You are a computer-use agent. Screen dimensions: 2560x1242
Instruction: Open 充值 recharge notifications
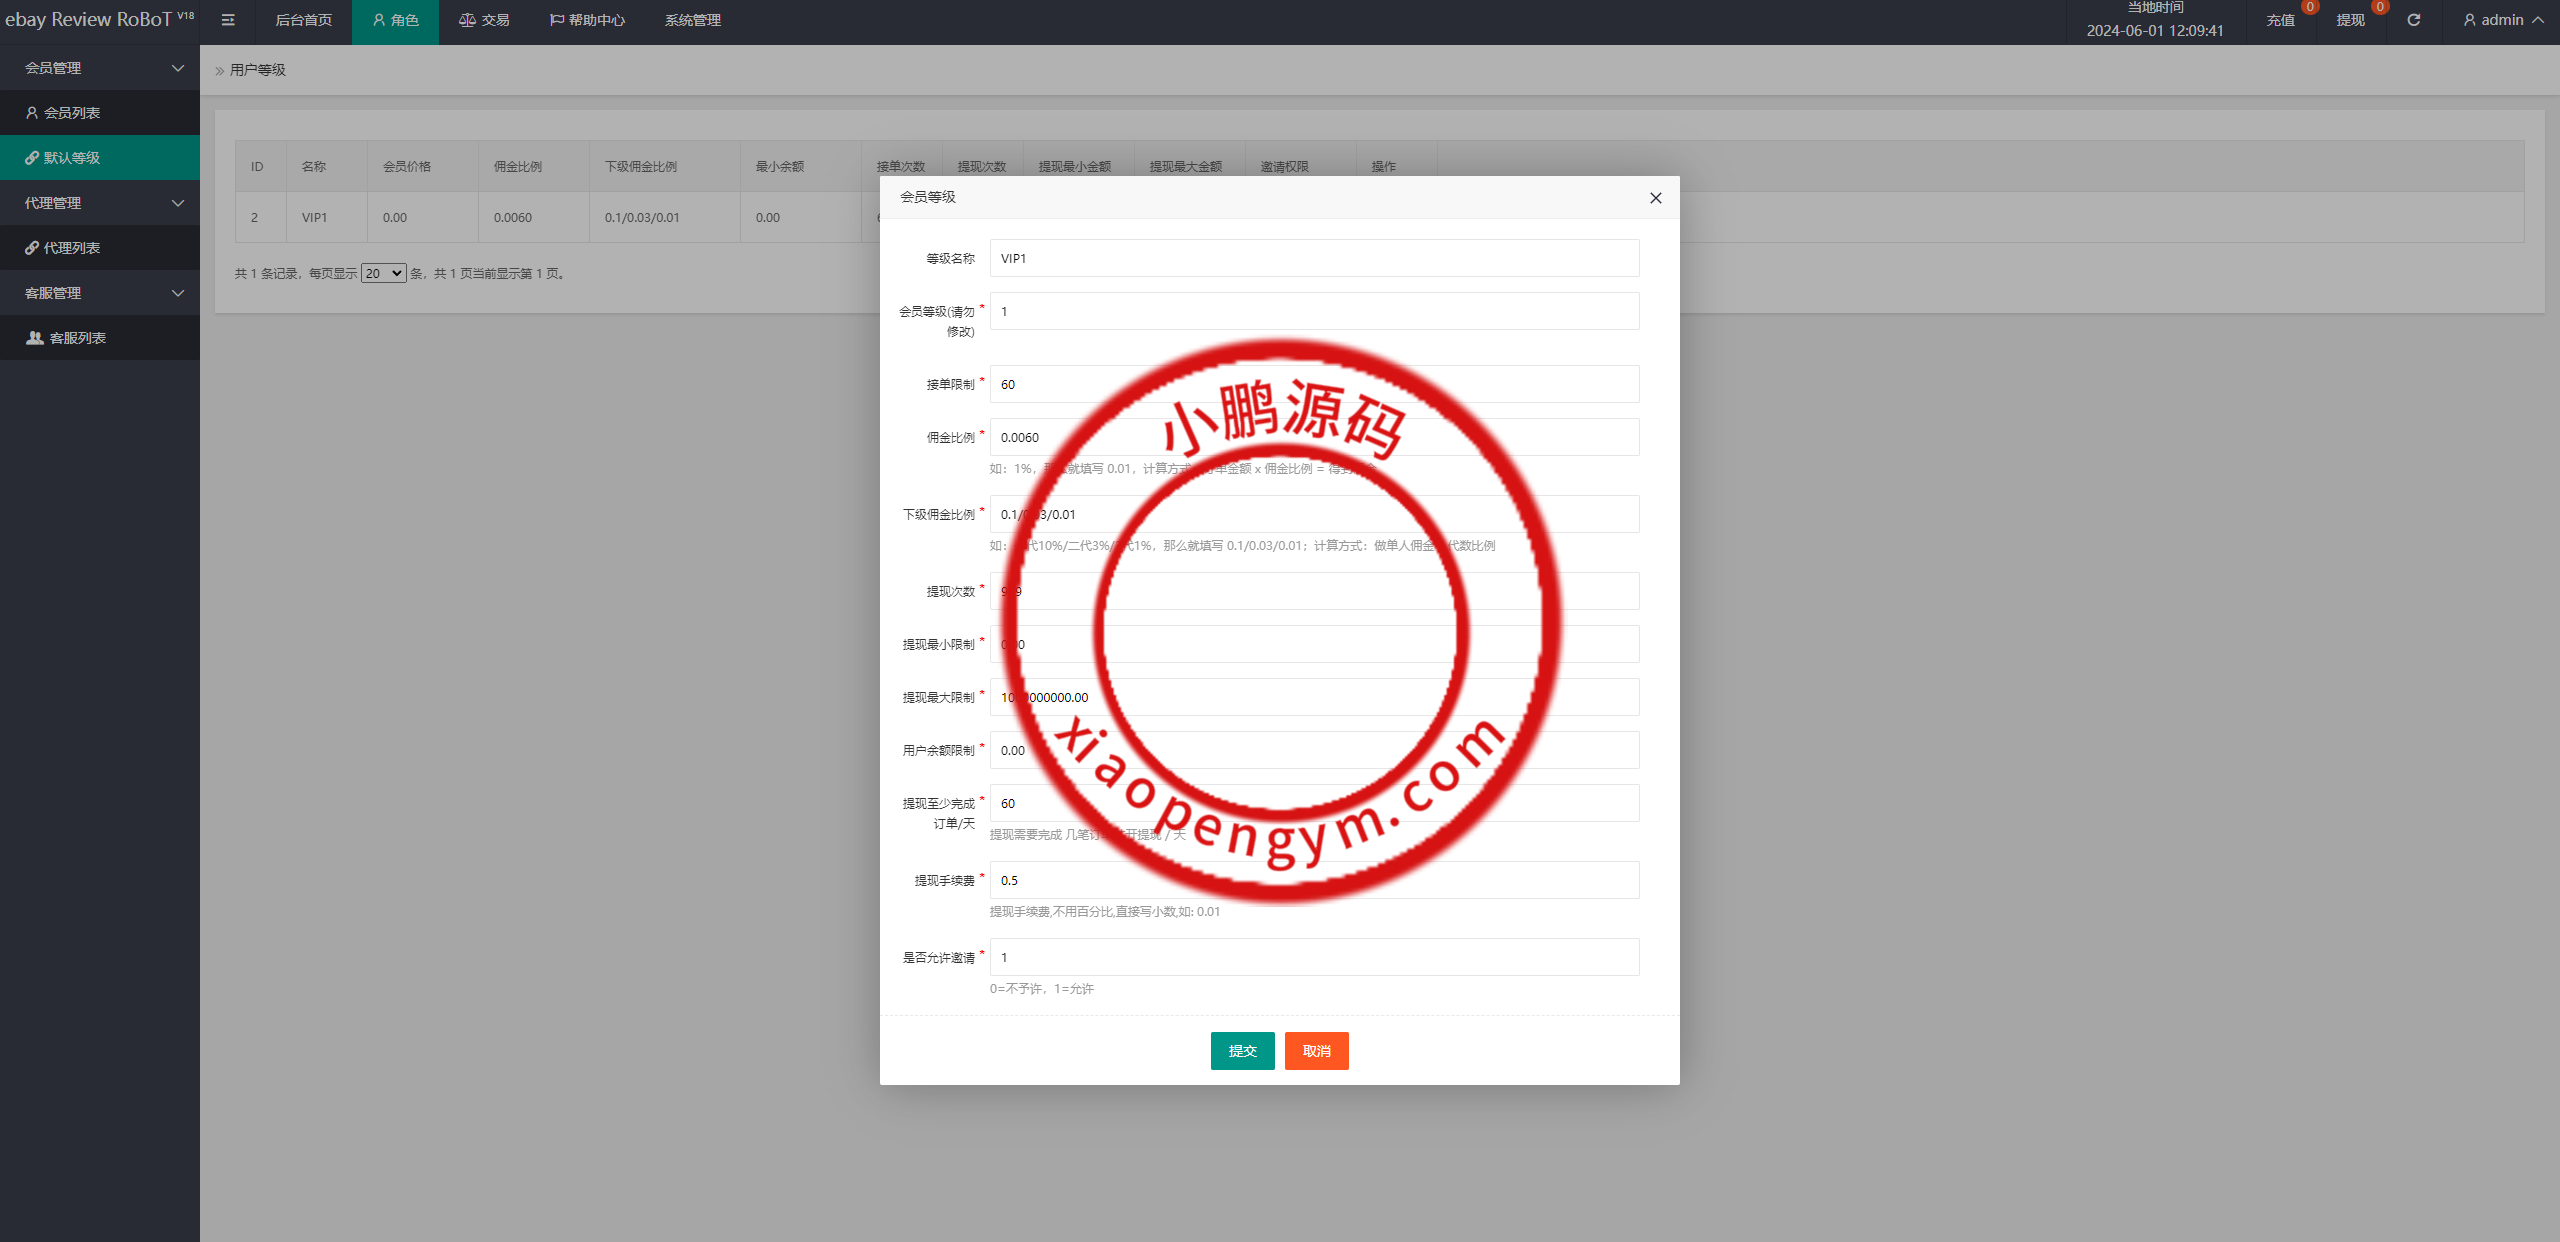(x=2280, y=20)
